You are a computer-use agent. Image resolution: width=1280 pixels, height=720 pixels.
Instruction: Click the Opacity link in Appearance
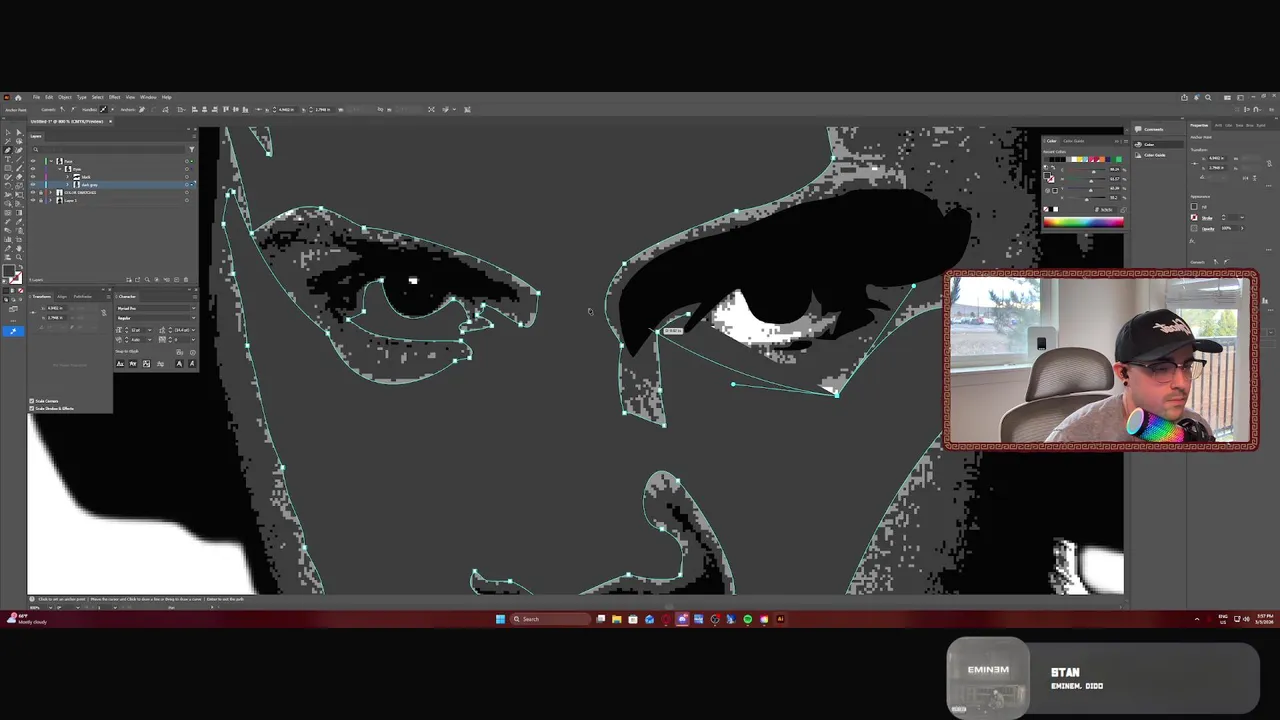(x=1208, y=229)
